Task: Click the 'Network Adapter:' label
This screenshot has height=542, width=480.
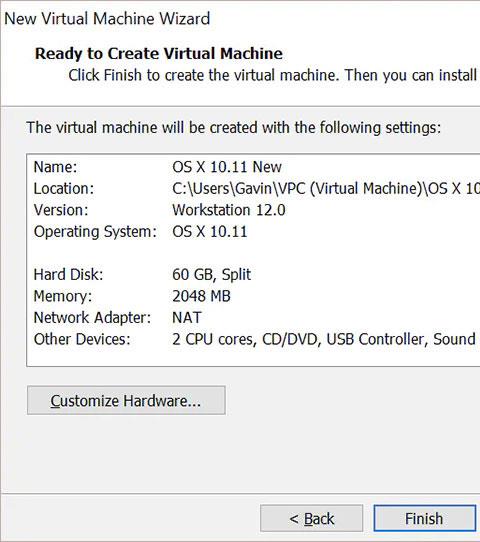Action: click(92, 318)
